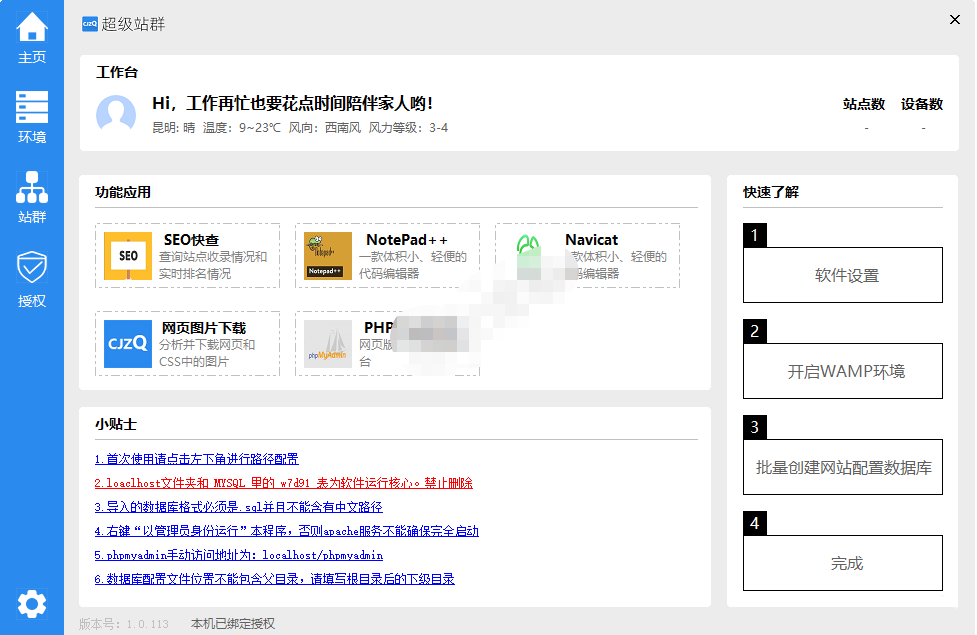Click the 开启WAMP环境 button
Image resolution: width=977 pixels, height=635 pixels.
[x=842, y=371]
